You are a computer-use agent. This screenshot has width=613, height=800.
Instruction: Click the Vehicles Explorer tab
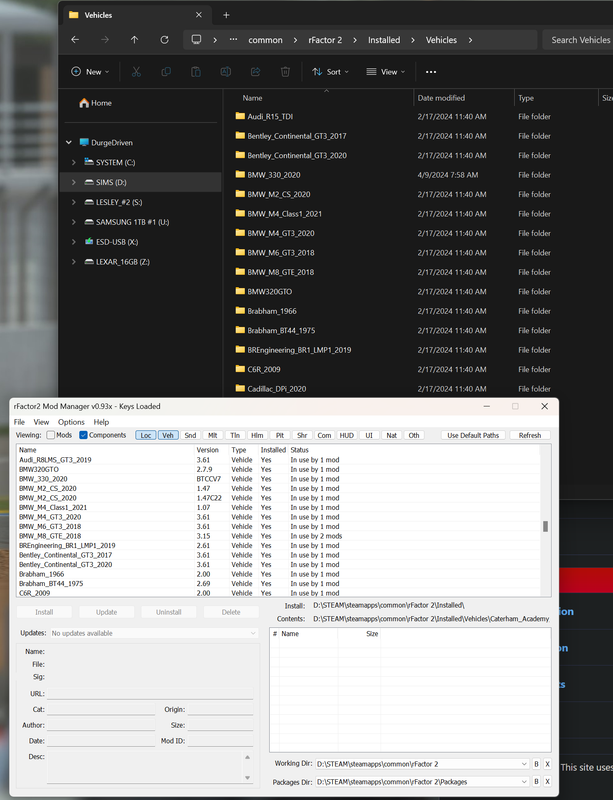click(x=135, y=15)
